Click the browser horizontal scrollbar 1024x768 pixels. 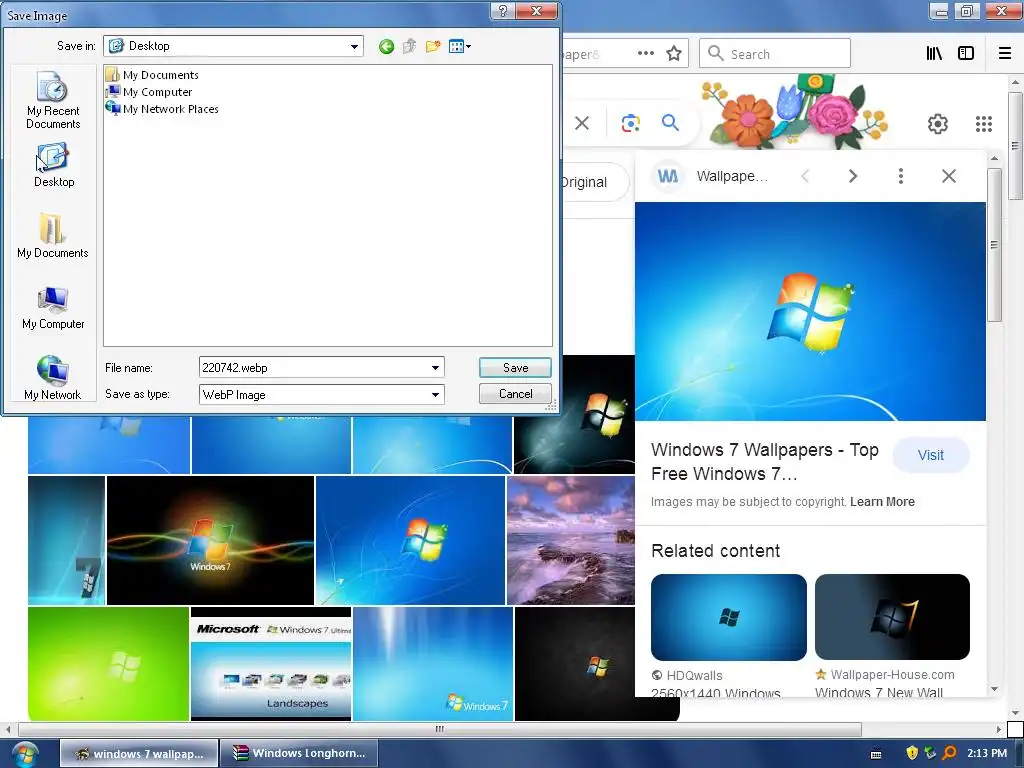(x=440, y=729)
